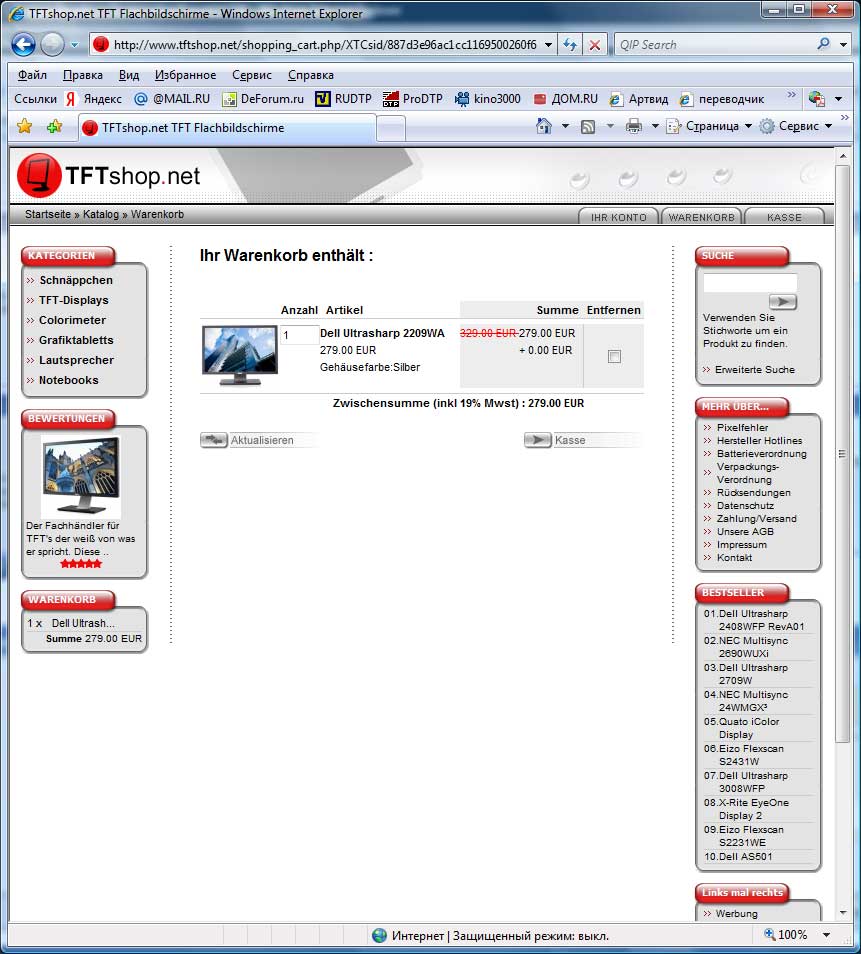Switch to the IHR KONTO tab
This screenshot has height=954, width=861.
[x=618, y=217]
